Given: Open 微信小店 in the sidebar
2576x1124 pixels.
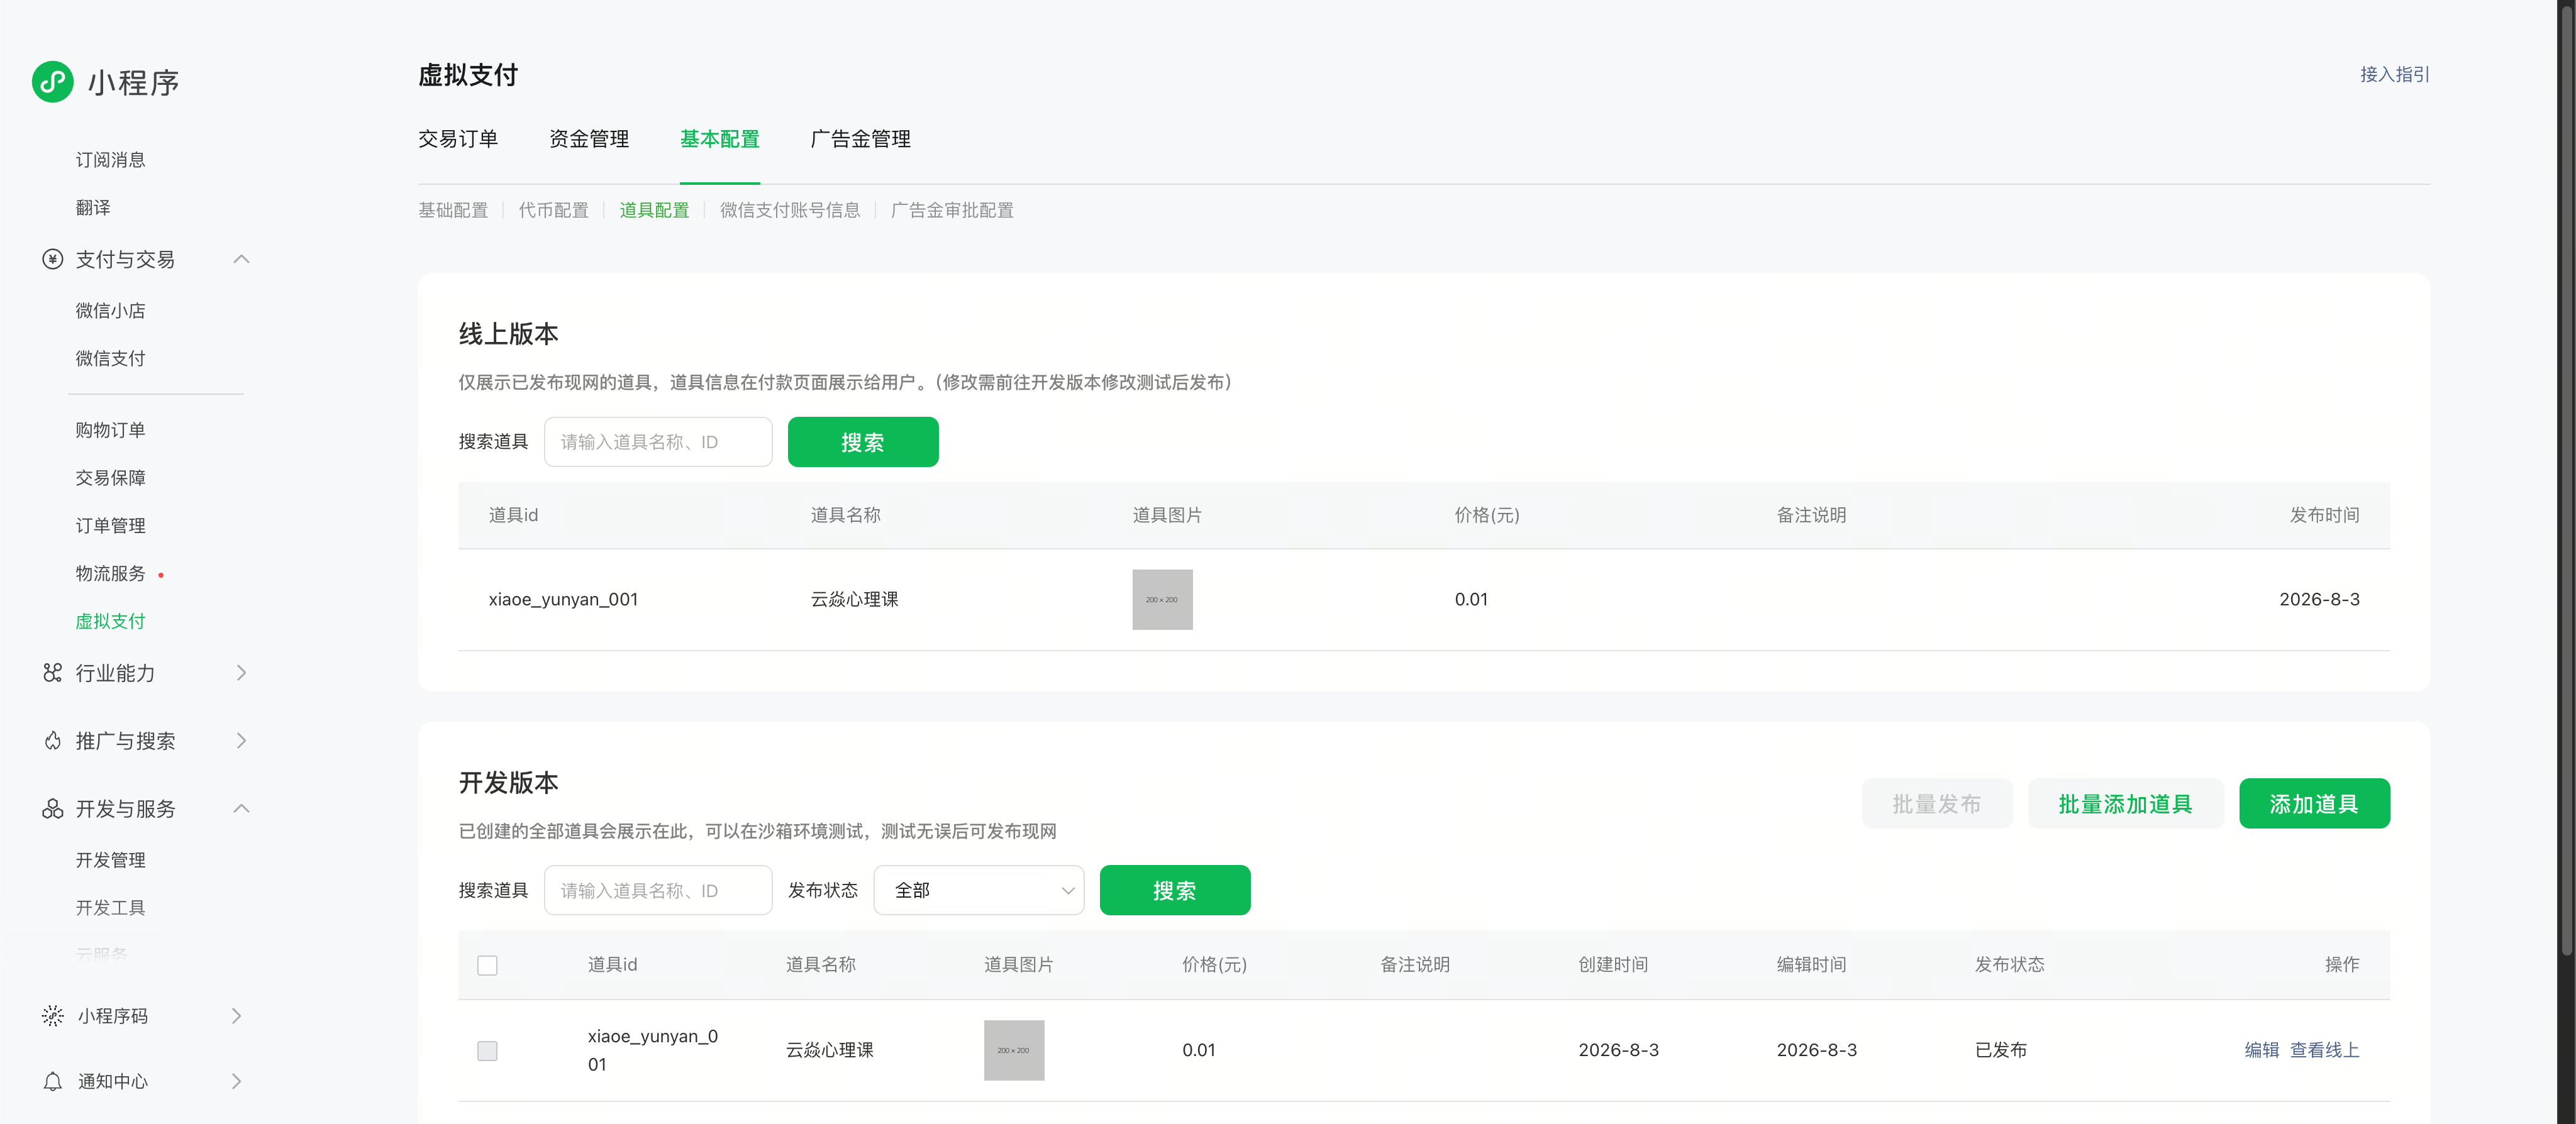Looking at the screenshot, I should coord(110,311).
